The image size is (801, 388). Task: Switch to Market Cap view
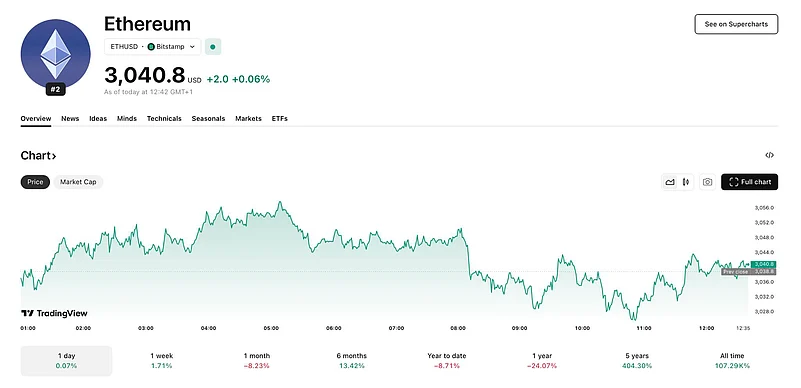coord(78,182)
